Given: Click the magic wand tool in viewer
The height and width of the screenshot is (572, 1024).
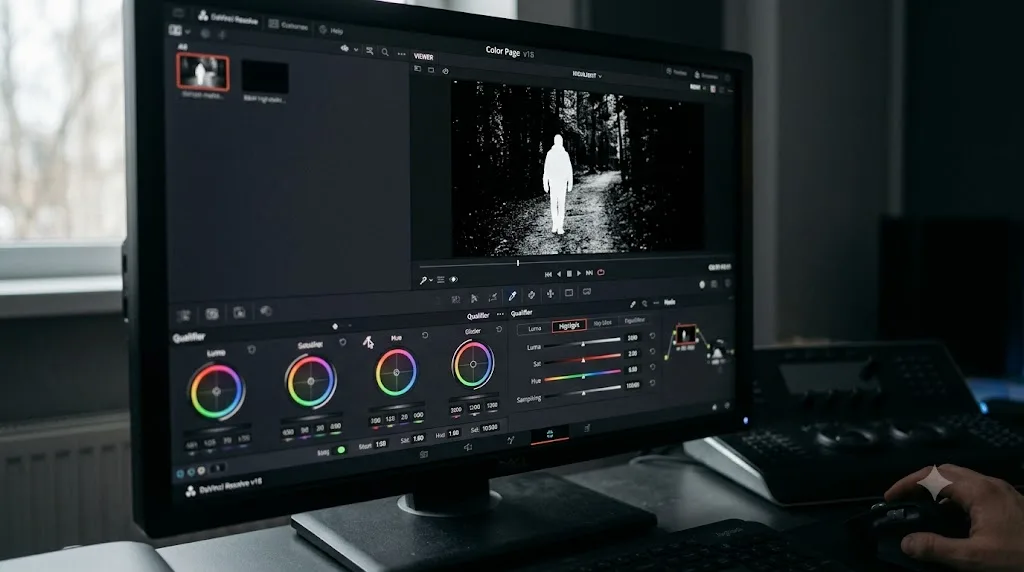Looking at the screenshot, I should coord(423,280).
